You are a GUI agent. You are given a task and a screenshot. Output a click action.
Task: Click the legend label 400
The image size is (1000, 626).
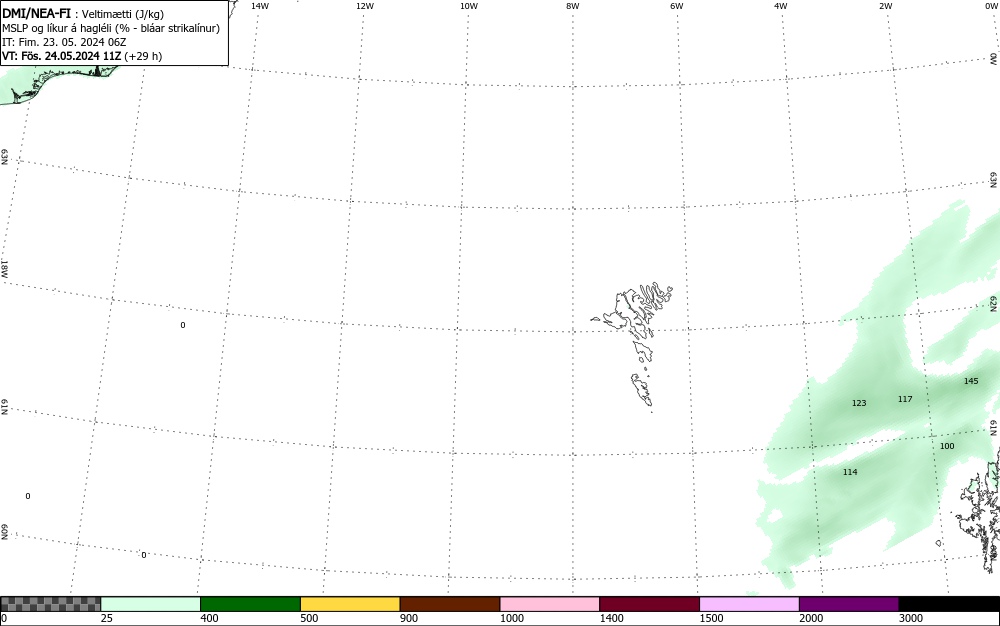tap(209, 618)
